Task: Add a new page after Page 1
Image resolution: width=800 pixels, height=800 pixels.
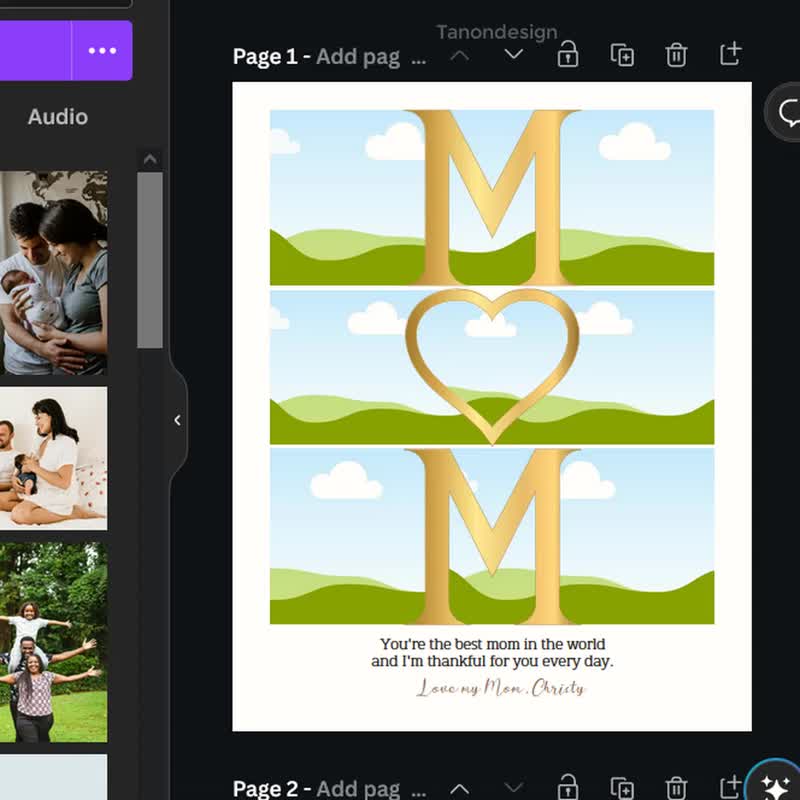Action: (x=730, y=54)
